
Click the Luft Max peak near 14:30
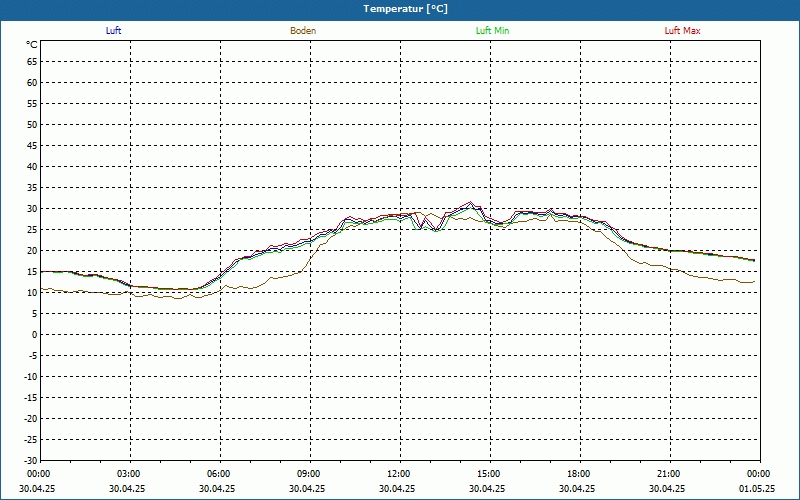(x=470, y=202)
